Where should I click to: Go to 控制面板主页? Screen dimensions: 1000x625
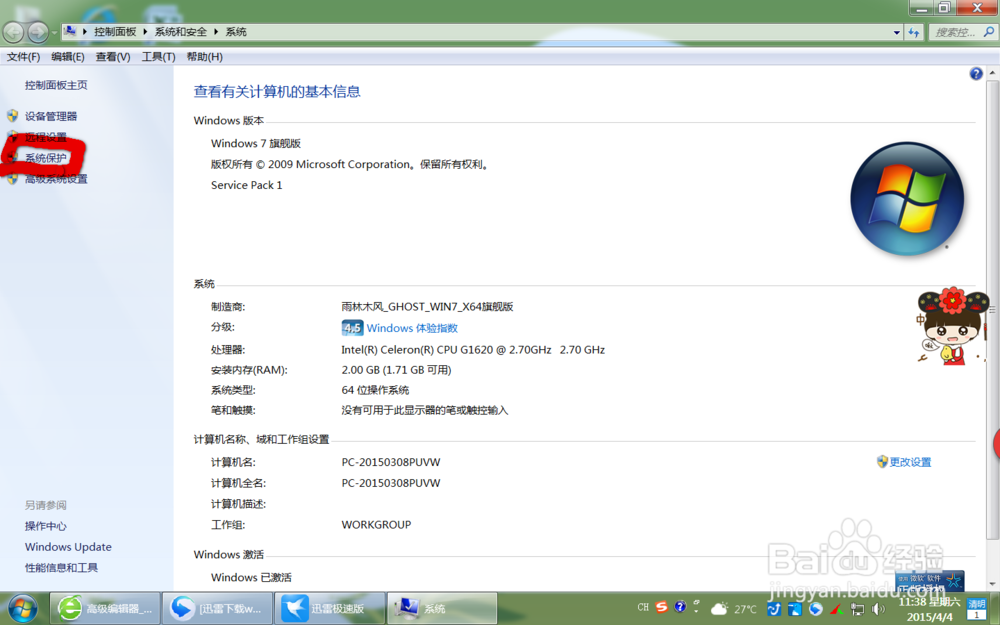pyautogui.click(x=56, y=85)
